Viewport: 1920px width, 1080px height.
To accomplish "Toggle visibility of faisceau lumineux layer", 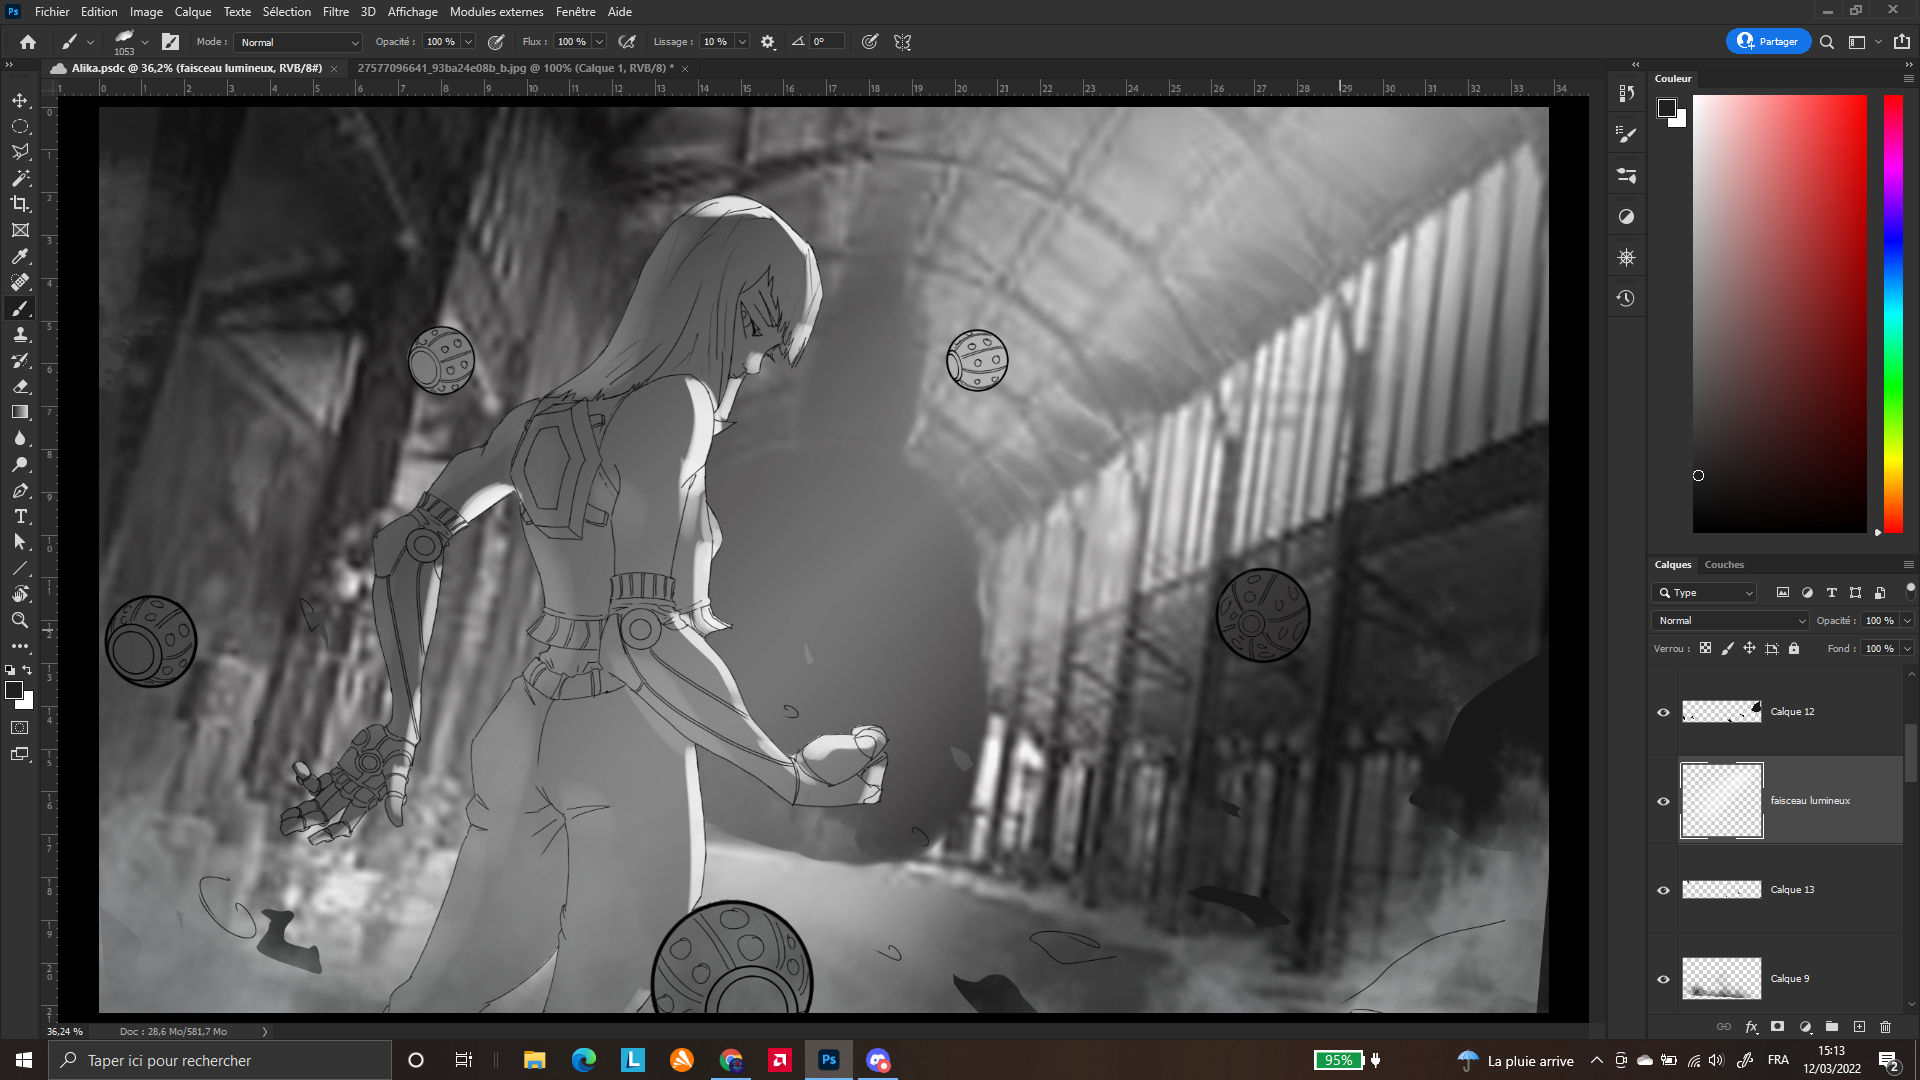I will [1664, 801].
